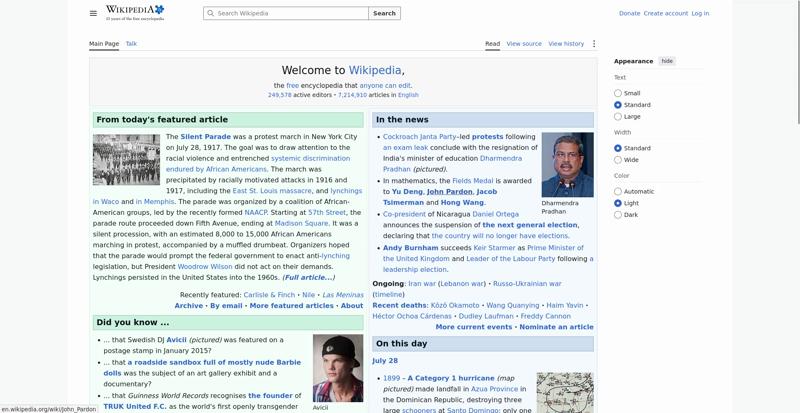Click Create account link
The width and height of the screenshot is (800, 413).
tap(665, 14)
